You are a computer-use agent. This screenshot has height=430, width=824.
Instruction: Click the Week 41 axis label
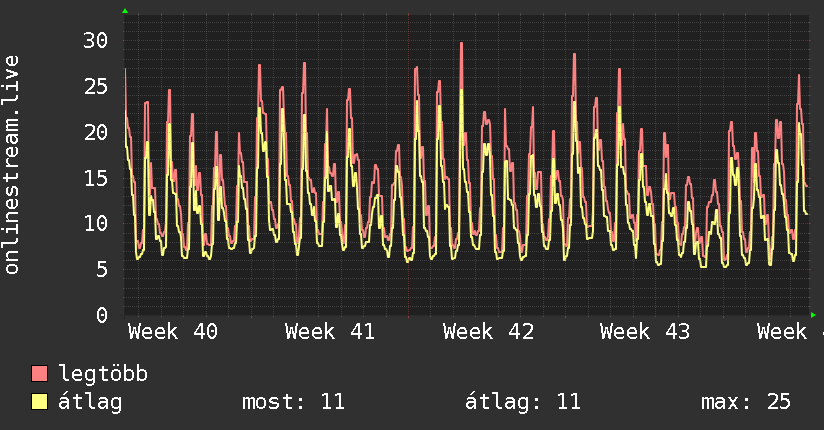point(330,332)
